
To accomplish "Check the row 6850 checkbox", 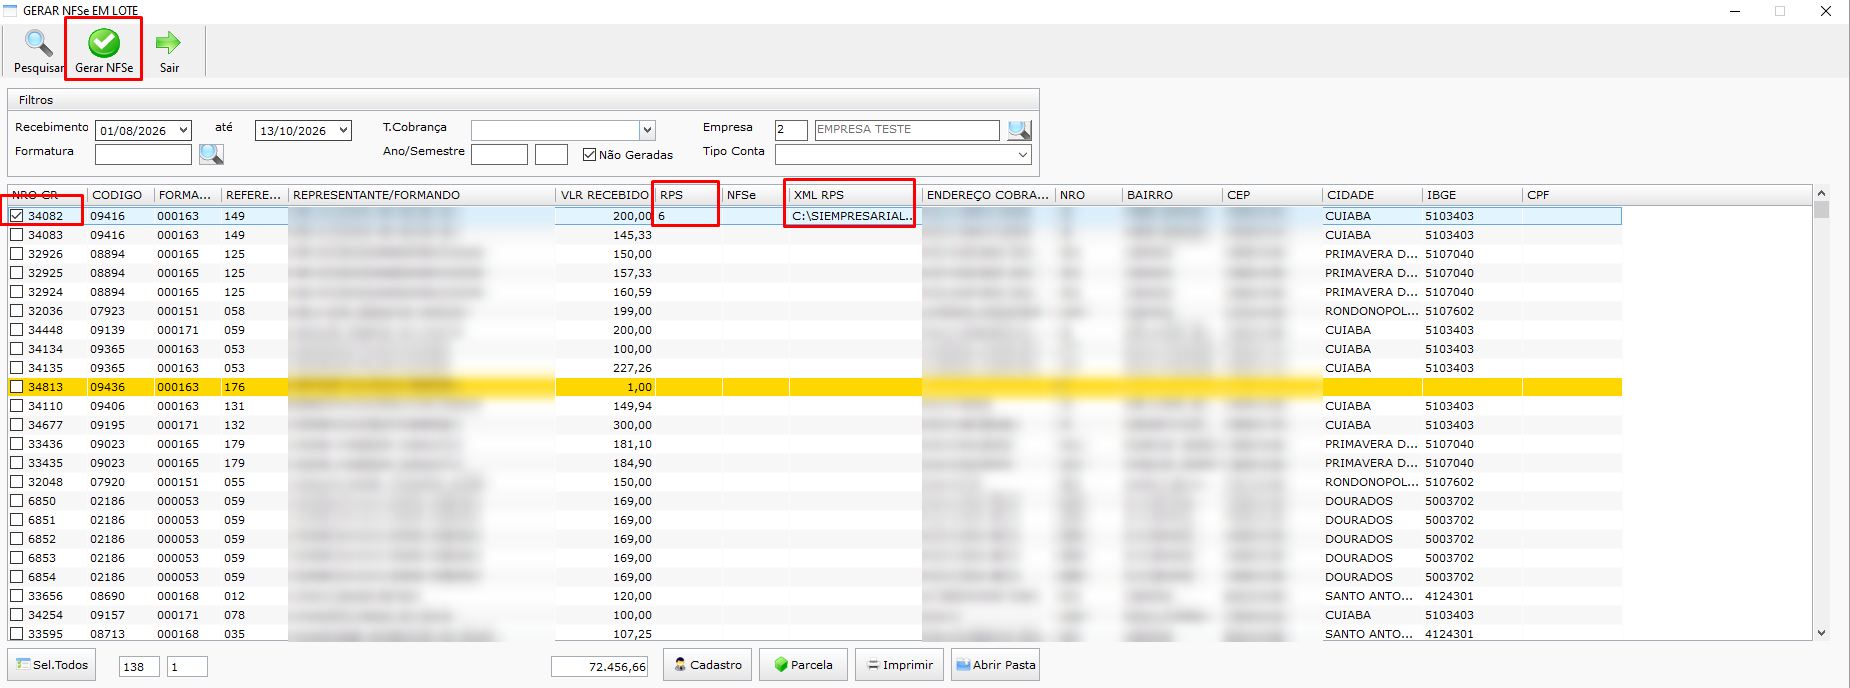I will coord(17,501).
